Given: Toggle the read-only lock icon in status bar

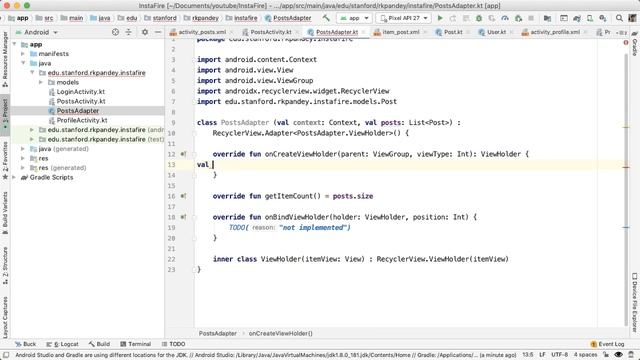Looking at the screenshot, I should pos(607,354).
